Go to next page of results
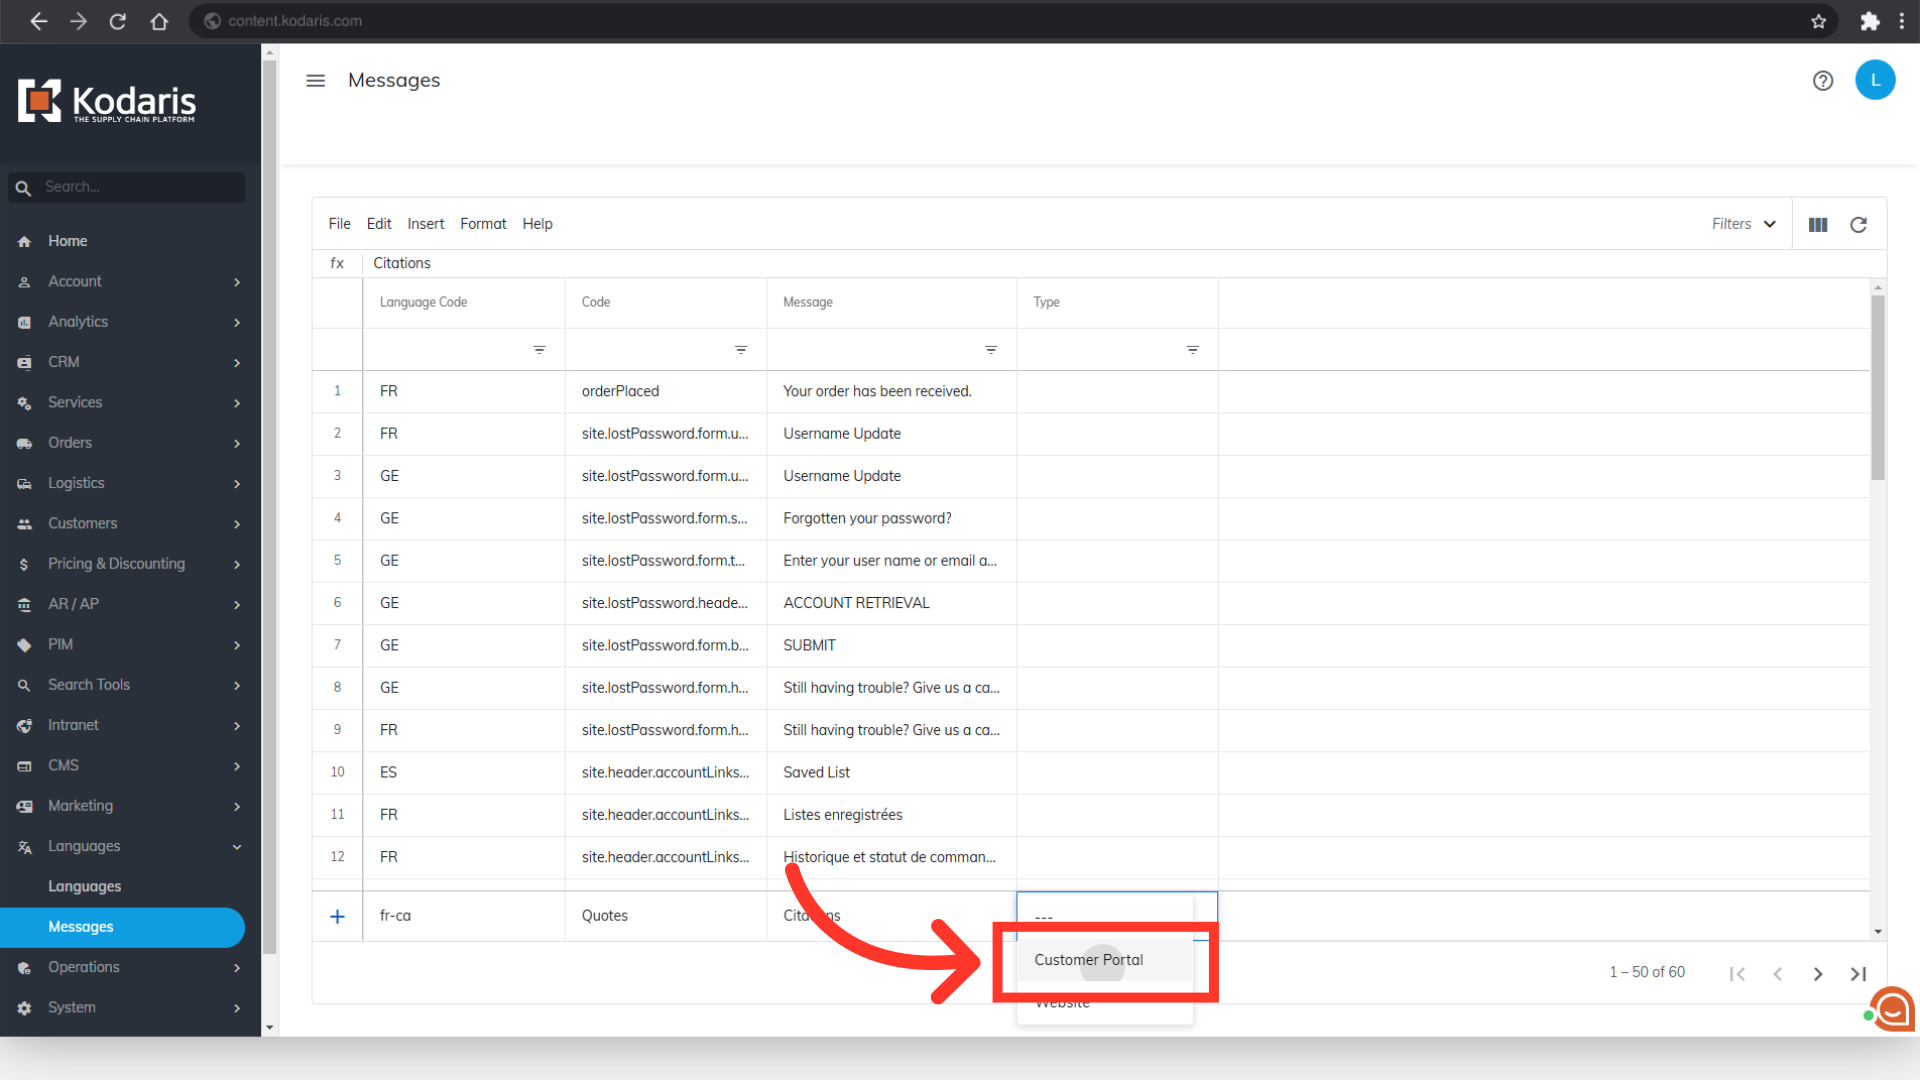Screen dimensions: 1920x1080 (x=1817, y=973)
